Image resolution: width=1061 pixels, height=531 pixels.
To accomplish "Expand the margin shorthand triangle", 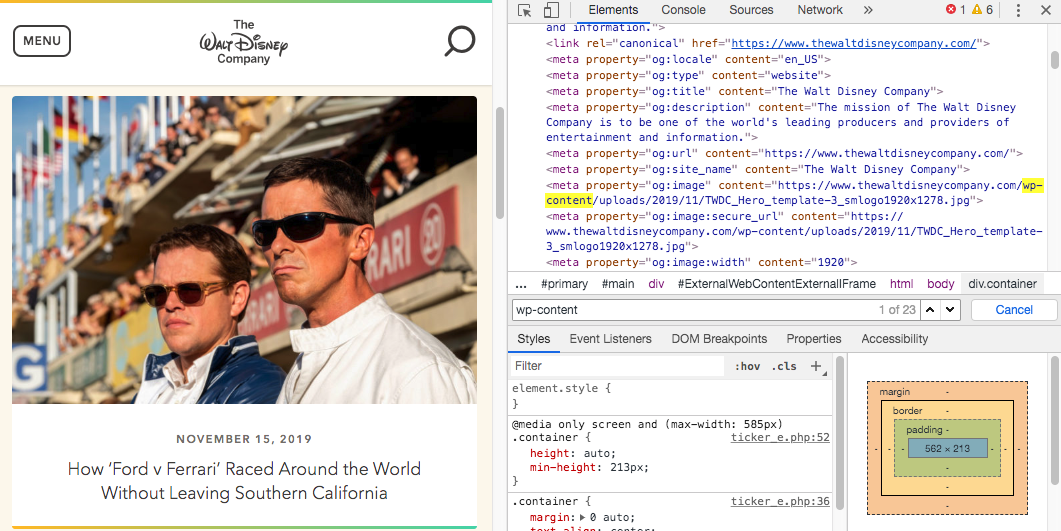I will click(584, 517).
